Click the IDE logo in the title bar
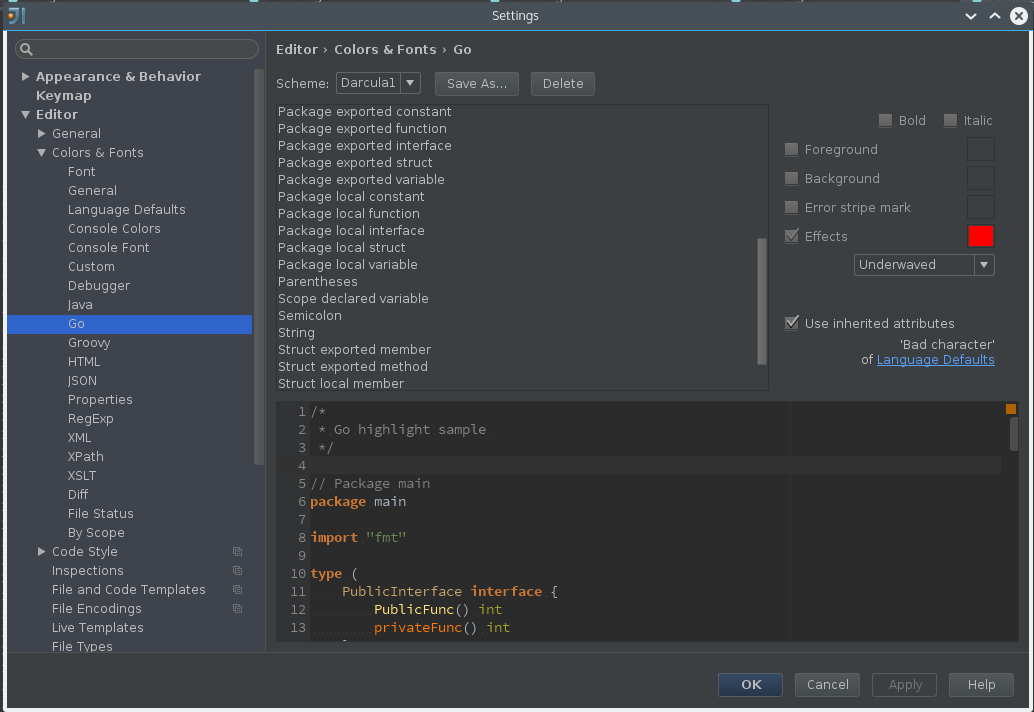The height and width of the screenshot is (712, 1034). pos(16,15)
